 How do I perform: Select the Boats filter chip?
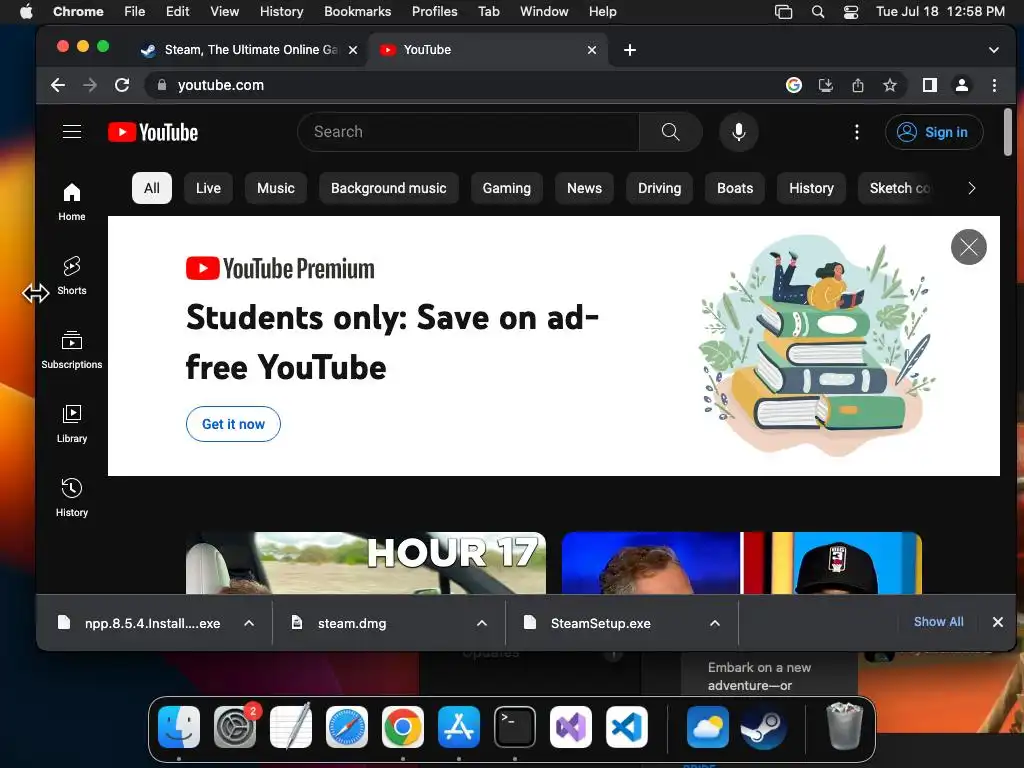point(735,188)
